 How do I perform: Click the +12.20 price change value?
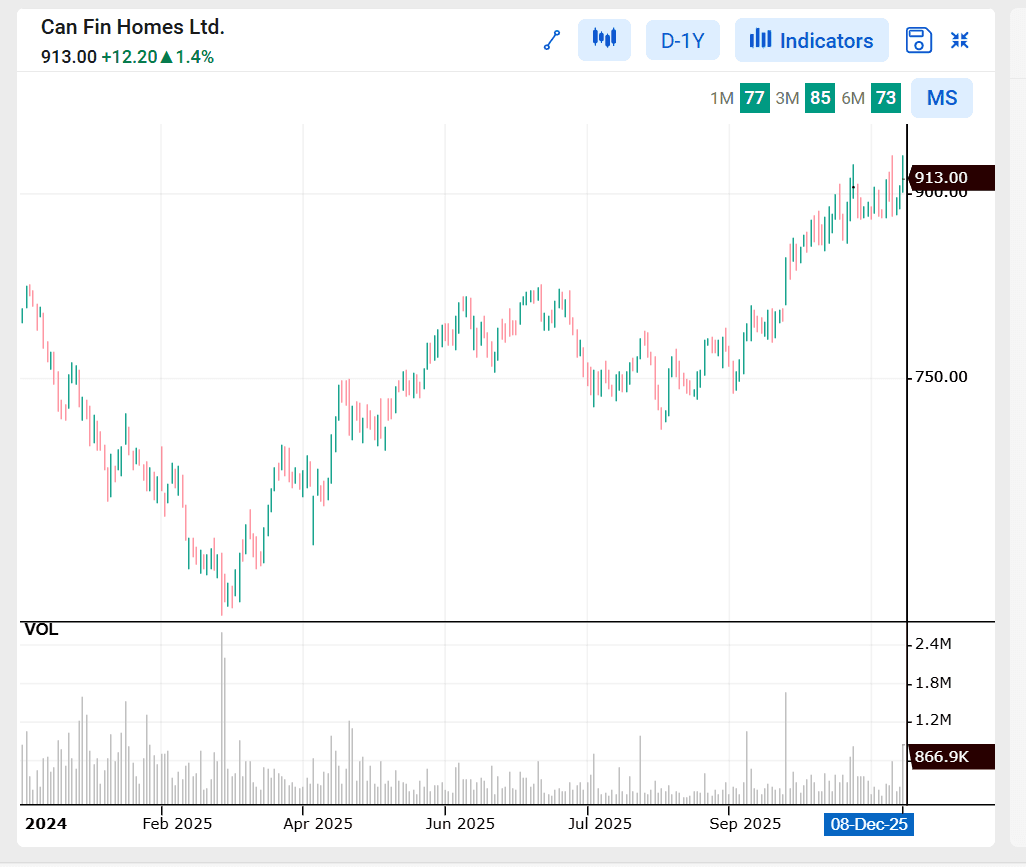(130, 57)
